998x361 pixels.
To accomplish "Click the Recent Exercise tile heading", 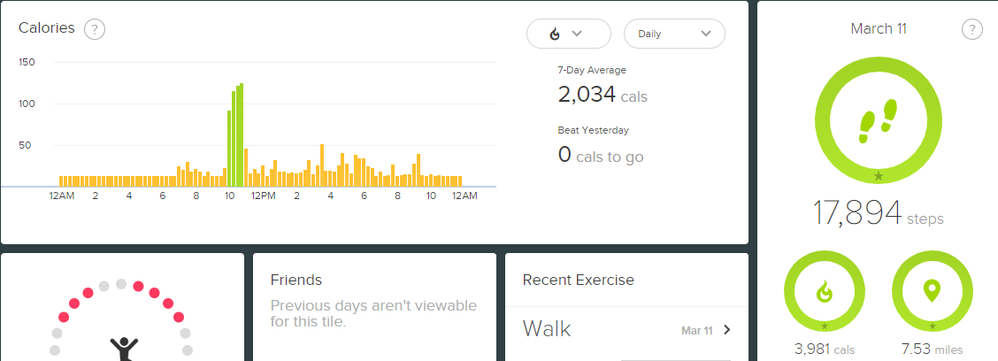I will pos(578,280).
